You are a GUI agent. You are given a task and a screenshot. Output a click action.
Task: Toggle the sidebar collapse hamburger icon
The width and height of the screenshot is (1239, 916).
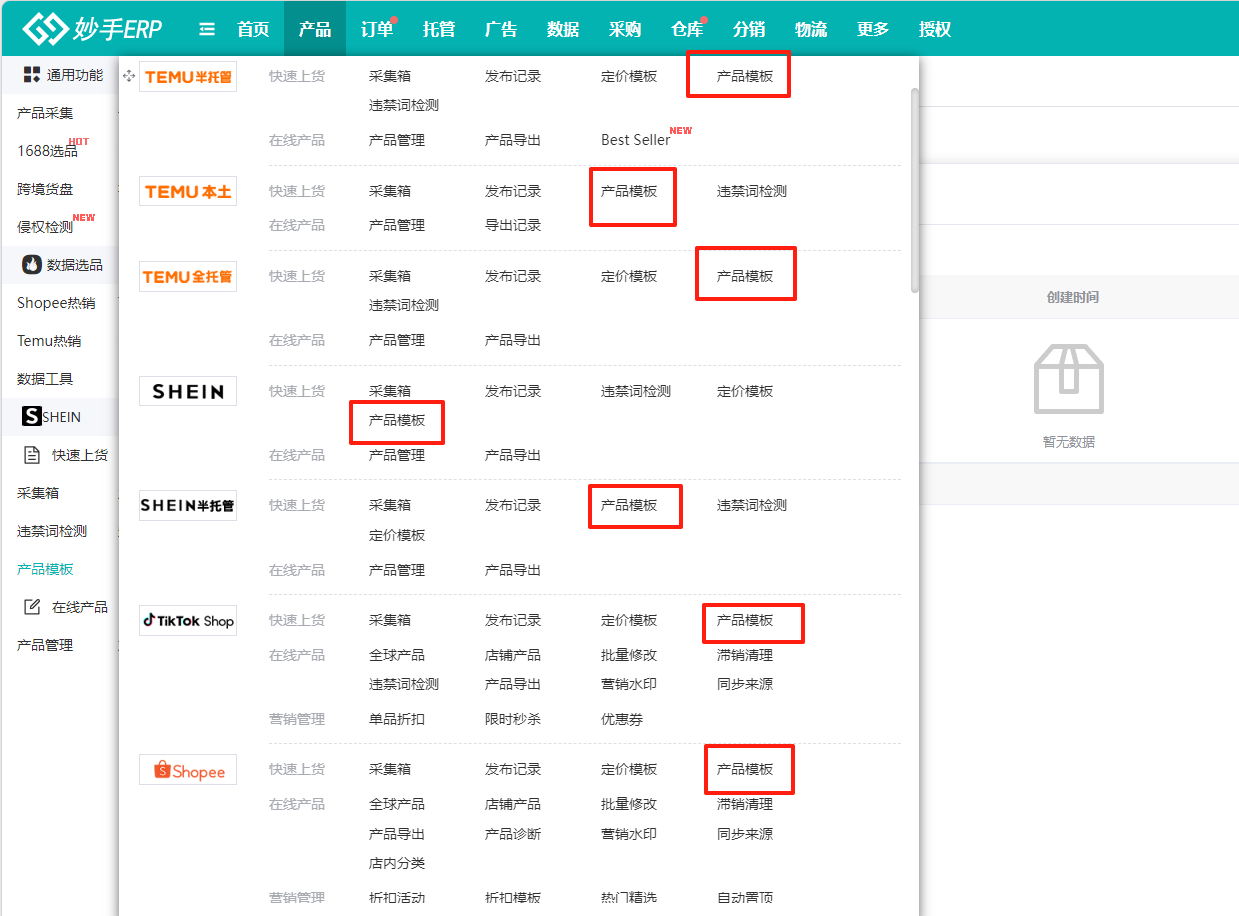[207, 29]
